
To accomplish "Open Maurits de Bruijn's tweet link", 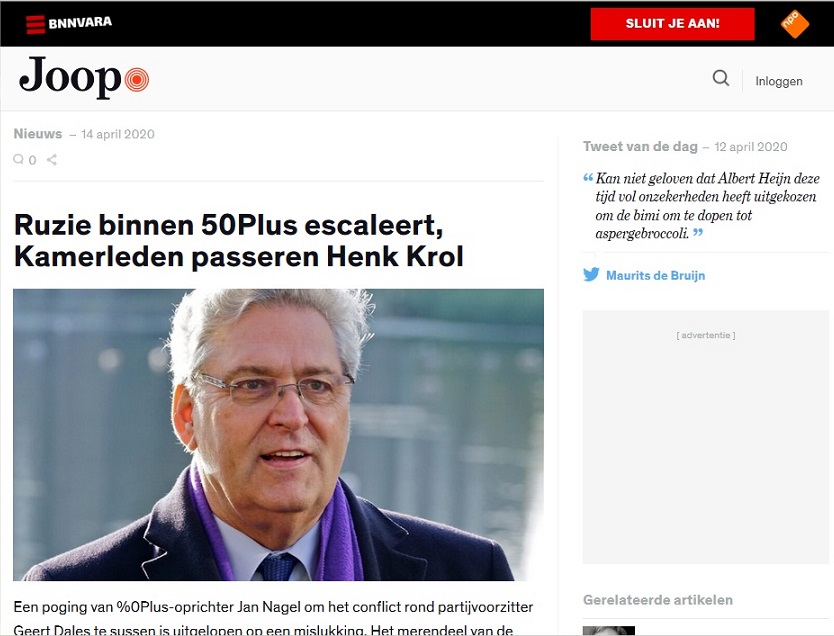I will 655,275.
